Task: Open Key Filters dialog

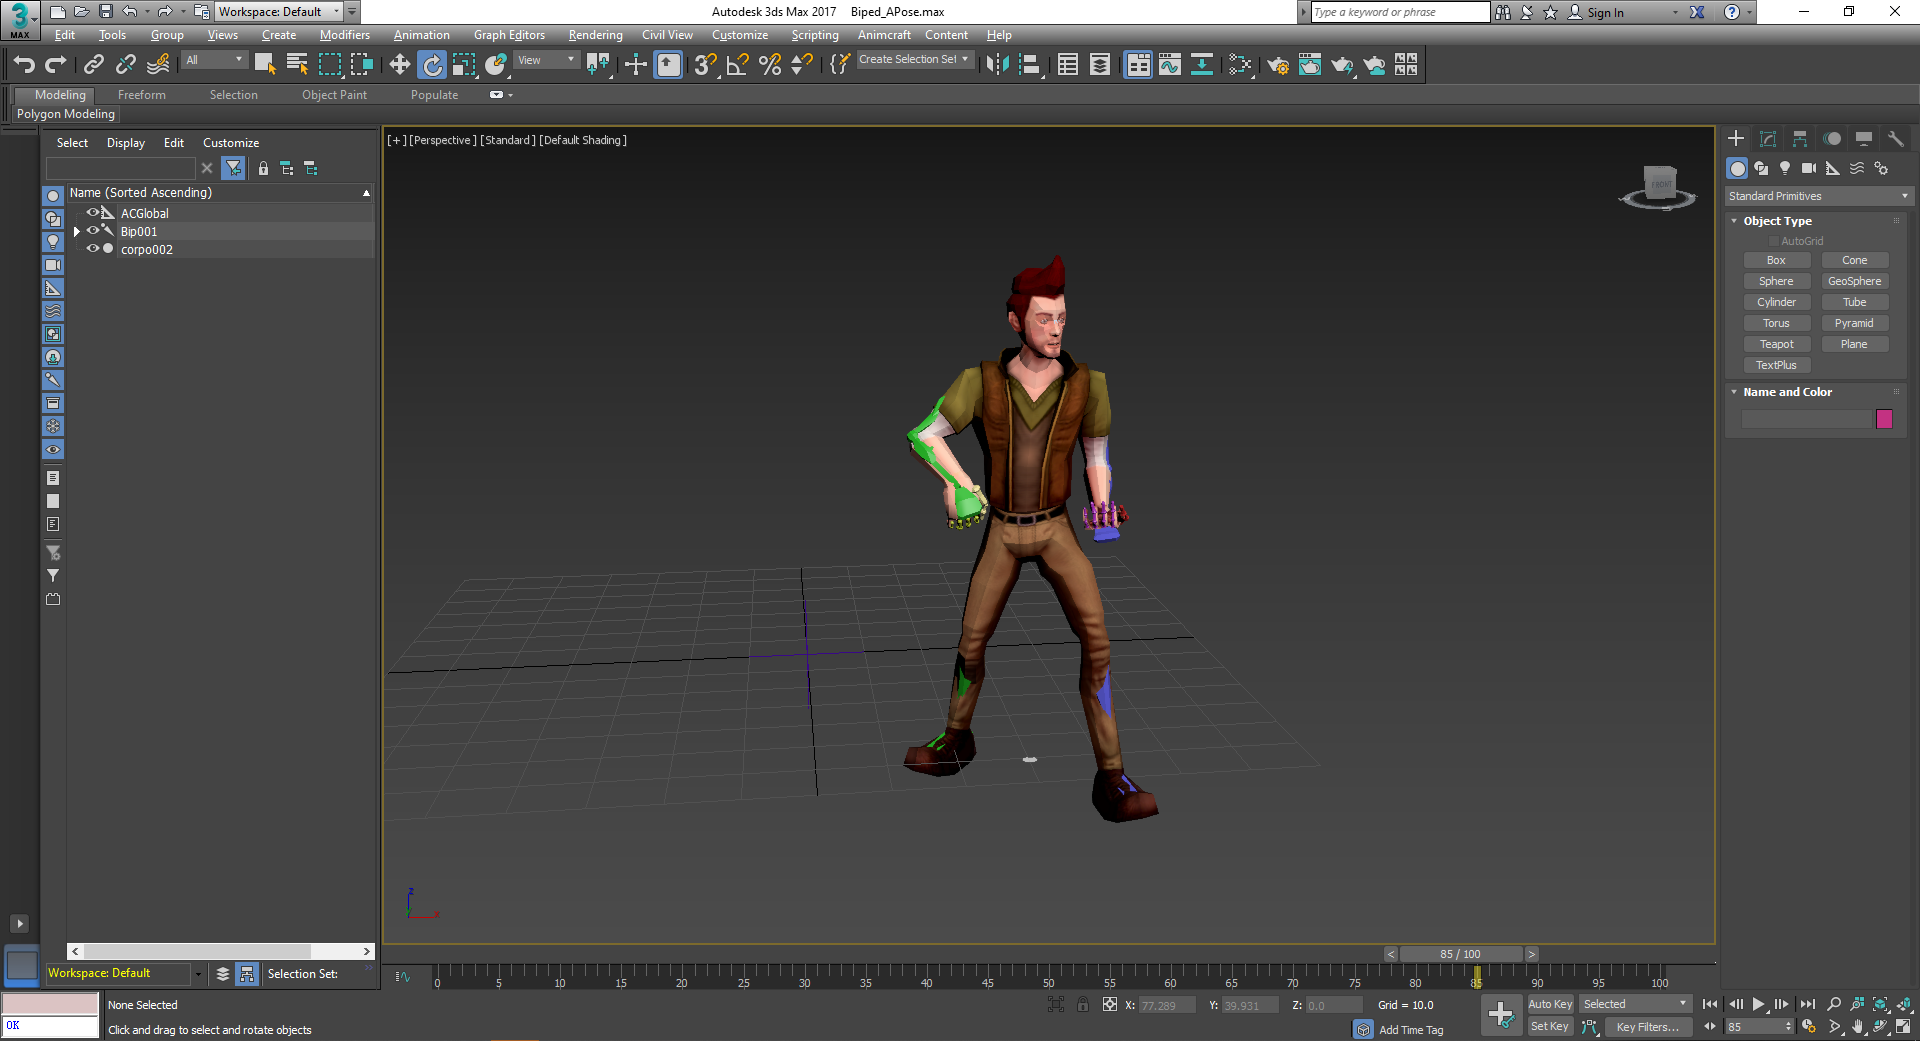Action: [x=1648, y=1027]
